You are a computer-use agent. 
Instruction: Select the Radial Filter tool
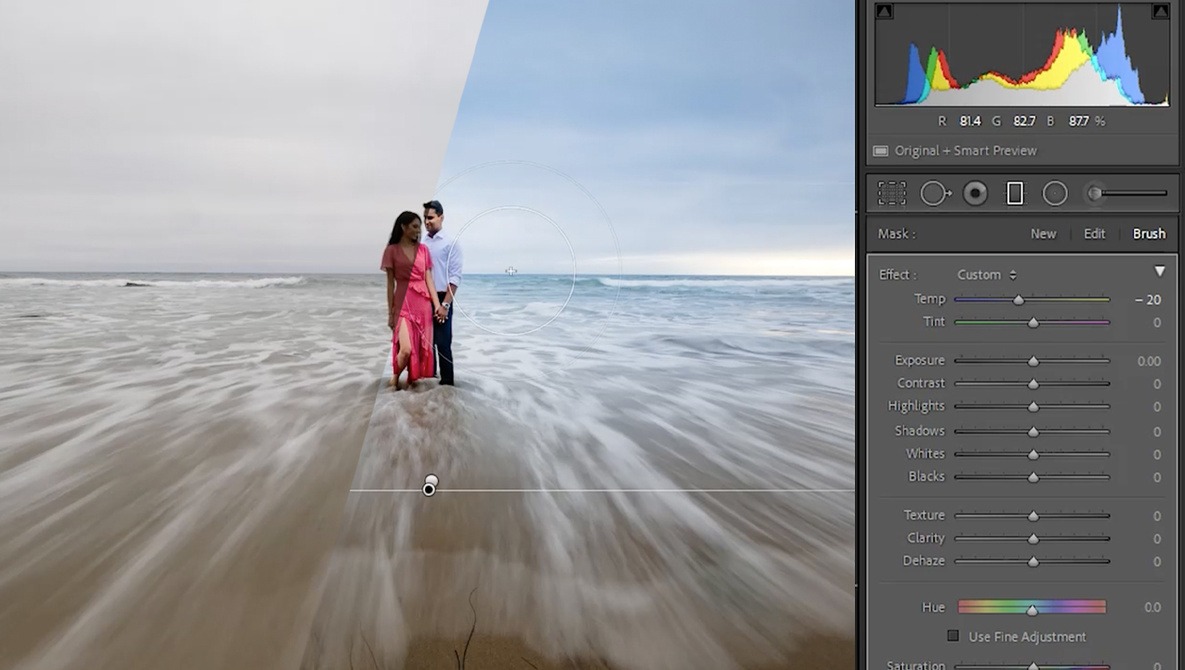(1055, 193)
